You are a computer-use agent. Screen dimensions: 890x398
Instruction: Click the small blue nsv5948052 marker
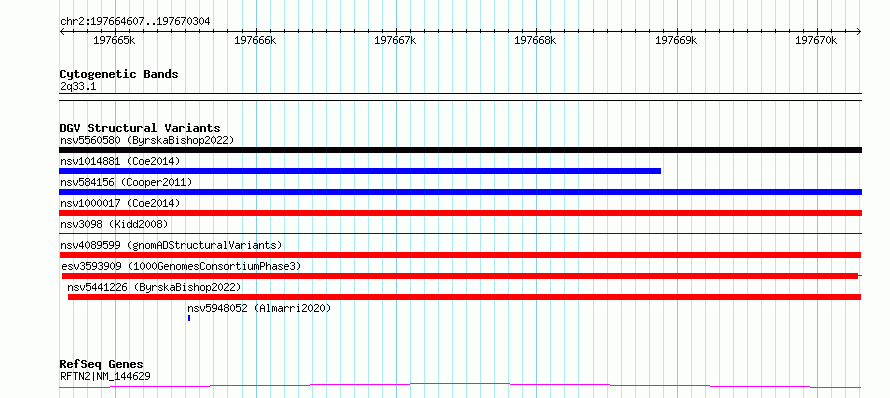(189, 319)
